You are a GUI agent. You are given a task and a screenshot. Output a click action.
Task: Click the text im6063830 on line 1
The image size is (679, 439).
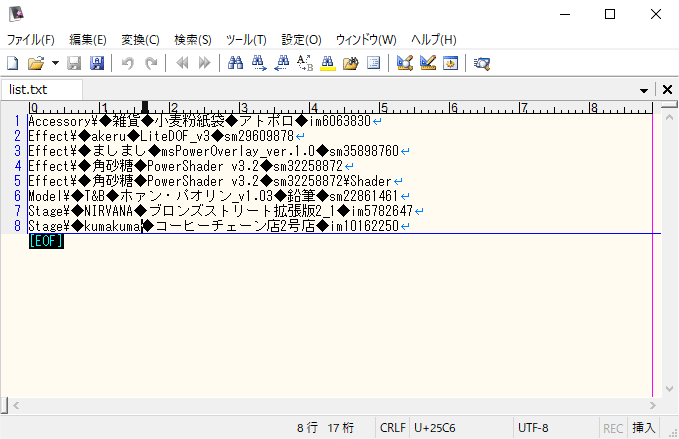point(340,121)
